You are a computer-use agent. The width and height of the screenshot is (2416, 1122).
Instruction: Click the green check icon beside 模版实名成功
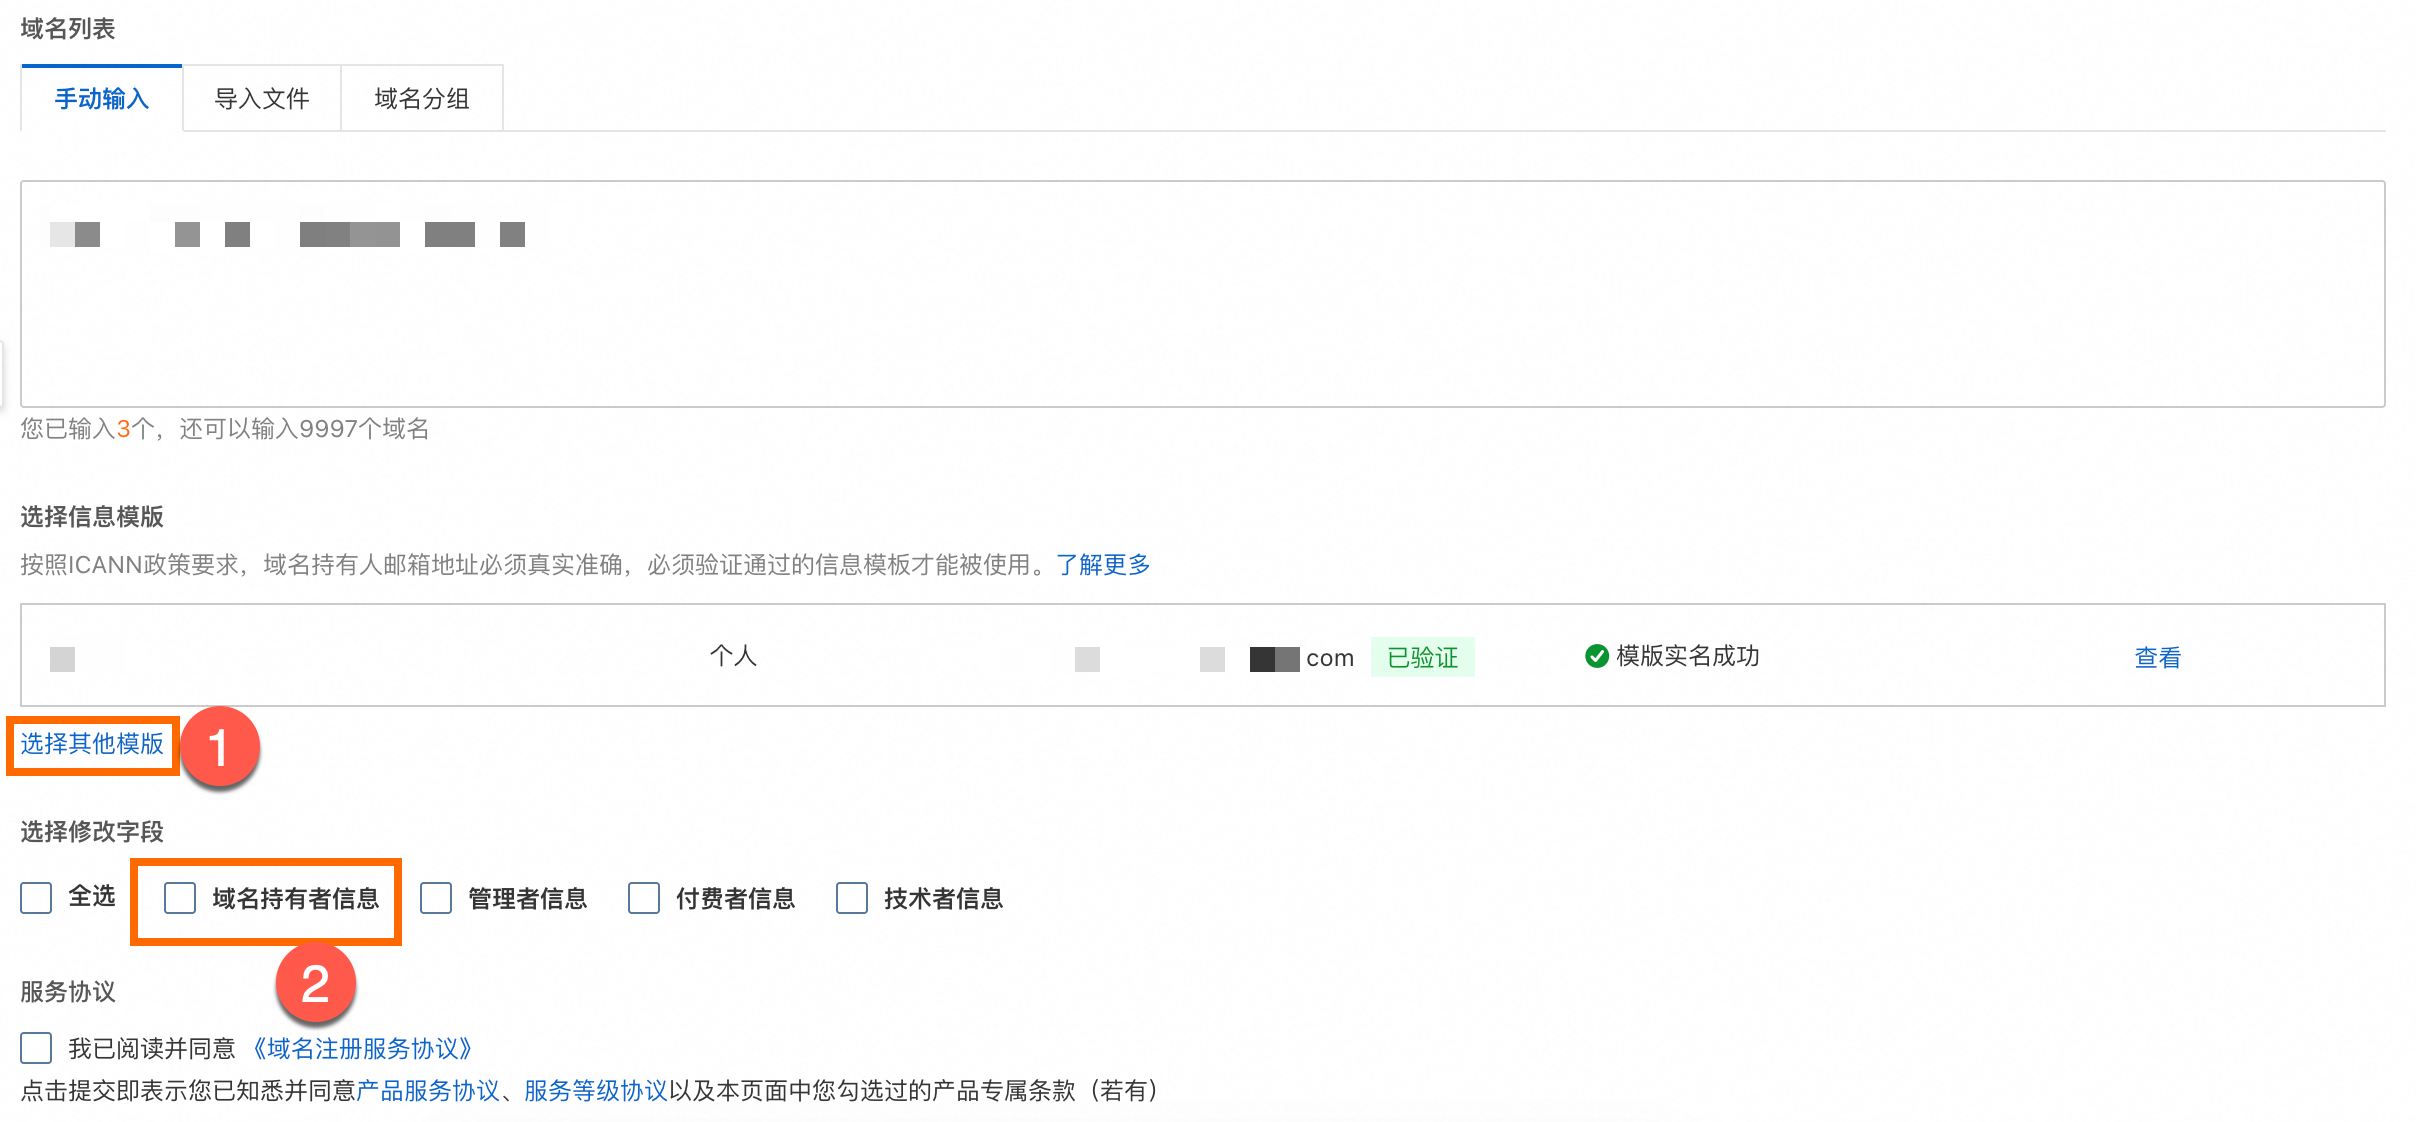pyautogui.click(x=1597, y=656)
